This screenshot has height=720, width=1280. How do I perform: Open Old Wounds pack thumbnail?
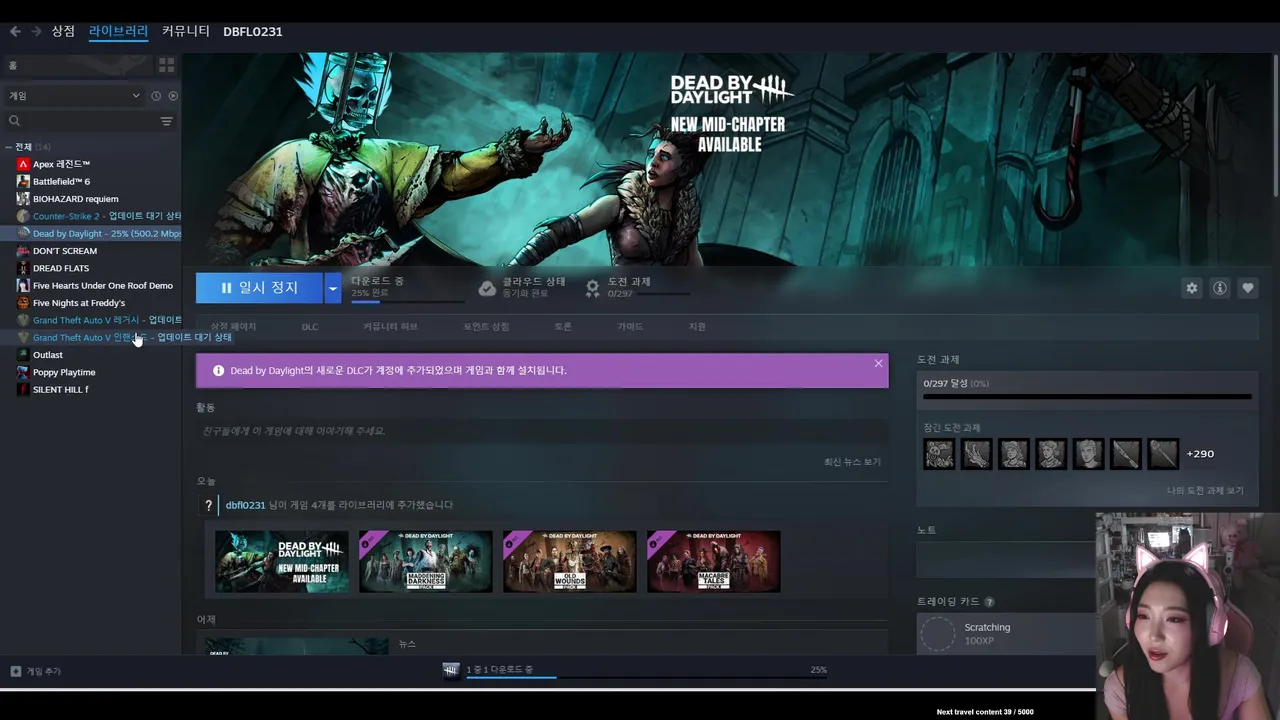(570, 561)
